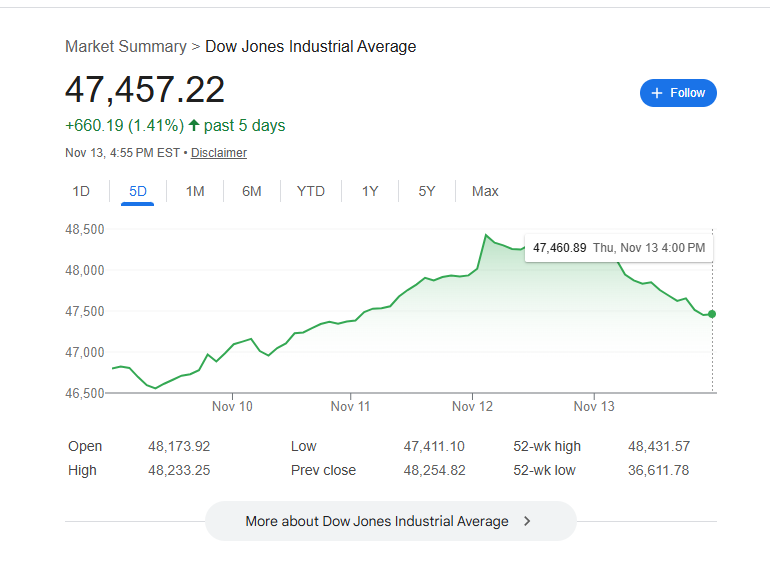Select the 5D time range tab

(x=138, y=191)
